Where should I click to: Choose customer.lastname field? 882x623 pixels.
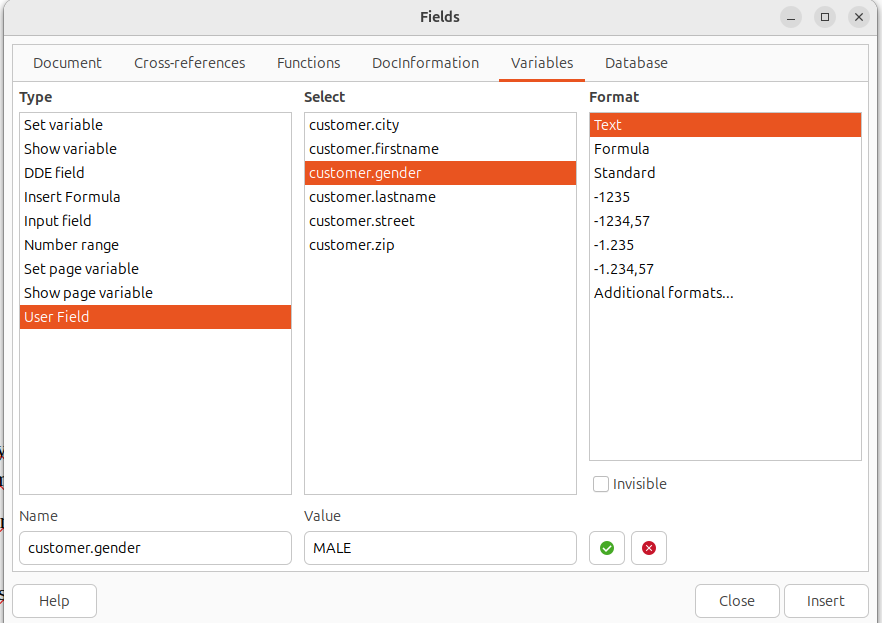click(372, 197)
